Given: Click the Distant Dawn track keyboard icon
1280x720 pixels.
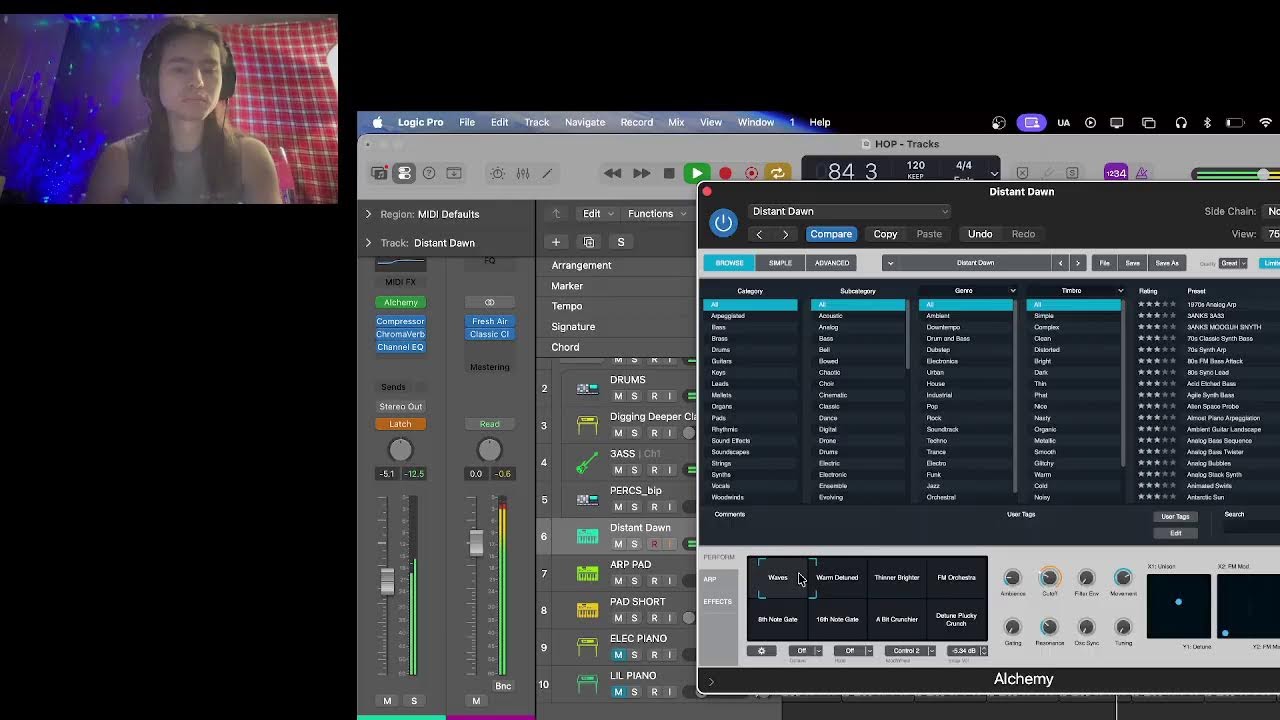Looking at the screenshot, I should click(587, 536).
